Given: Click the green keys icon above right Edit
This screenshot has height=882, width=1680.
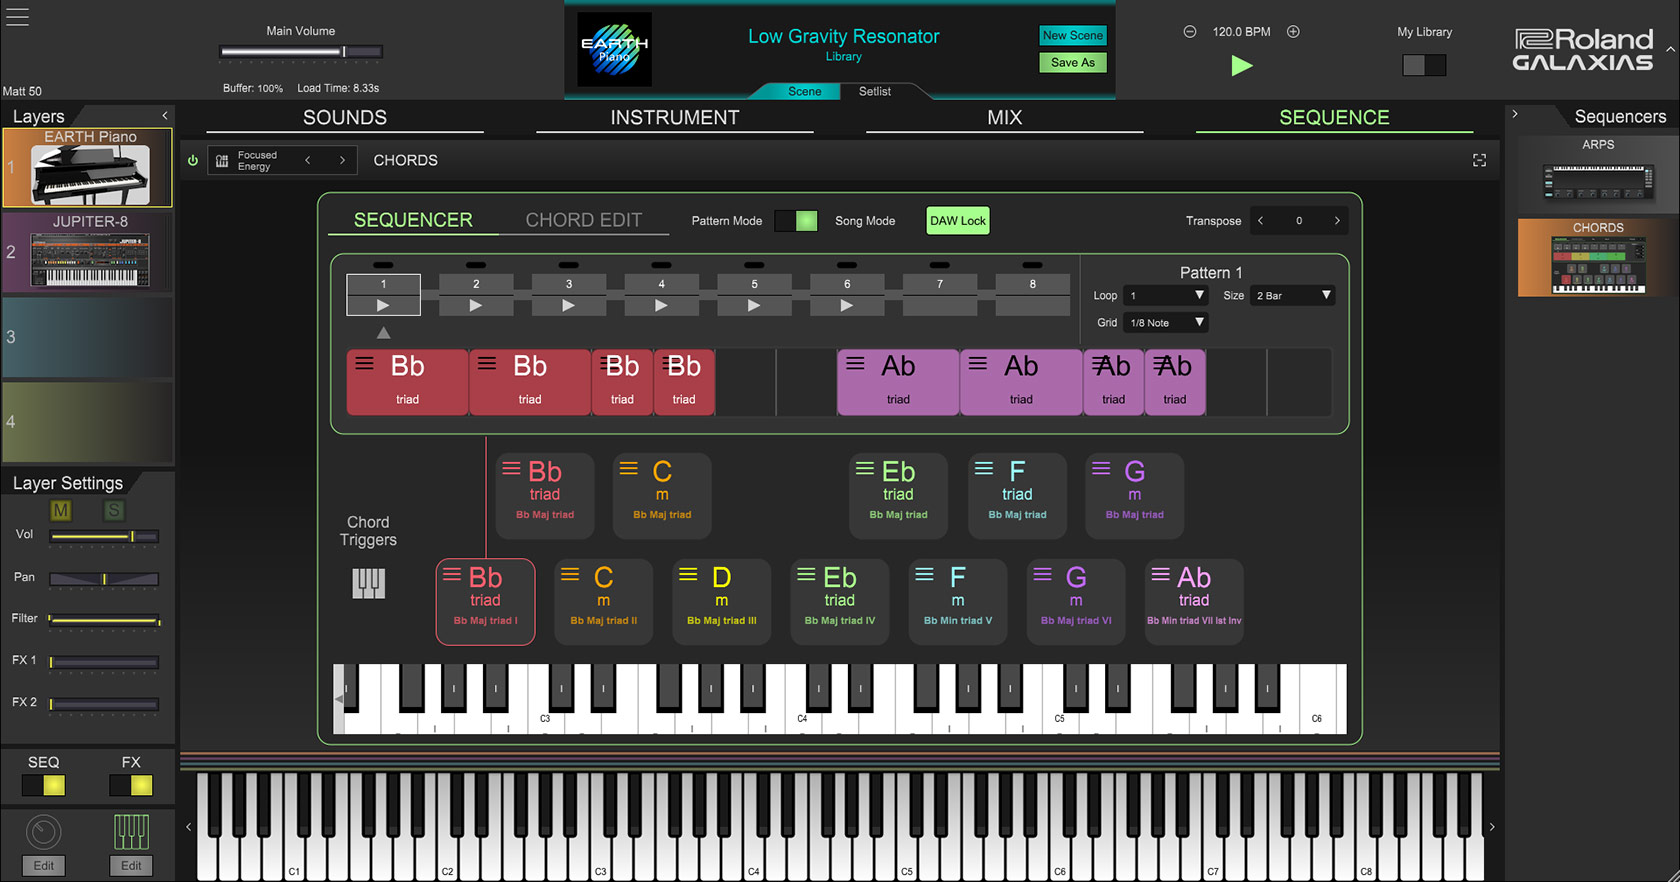Looking at the screenshot, I should point(131,832).
